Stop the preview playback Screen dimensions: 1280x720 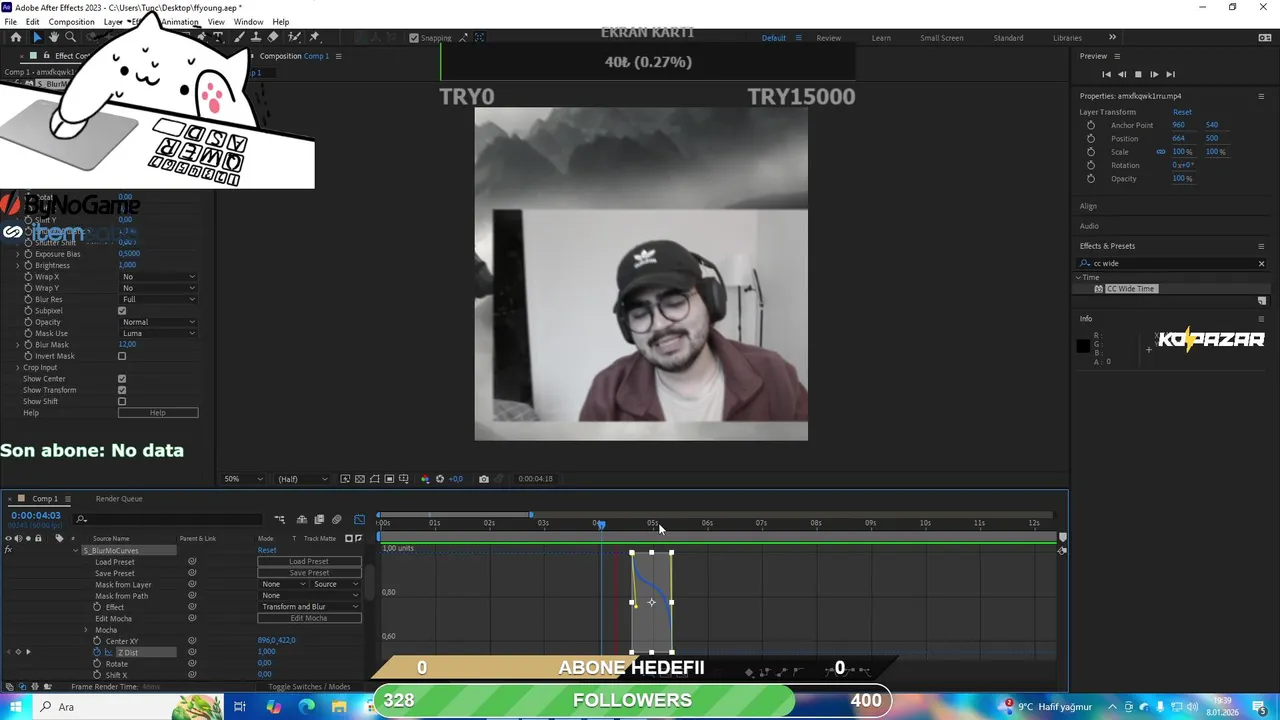(1138, 74)
